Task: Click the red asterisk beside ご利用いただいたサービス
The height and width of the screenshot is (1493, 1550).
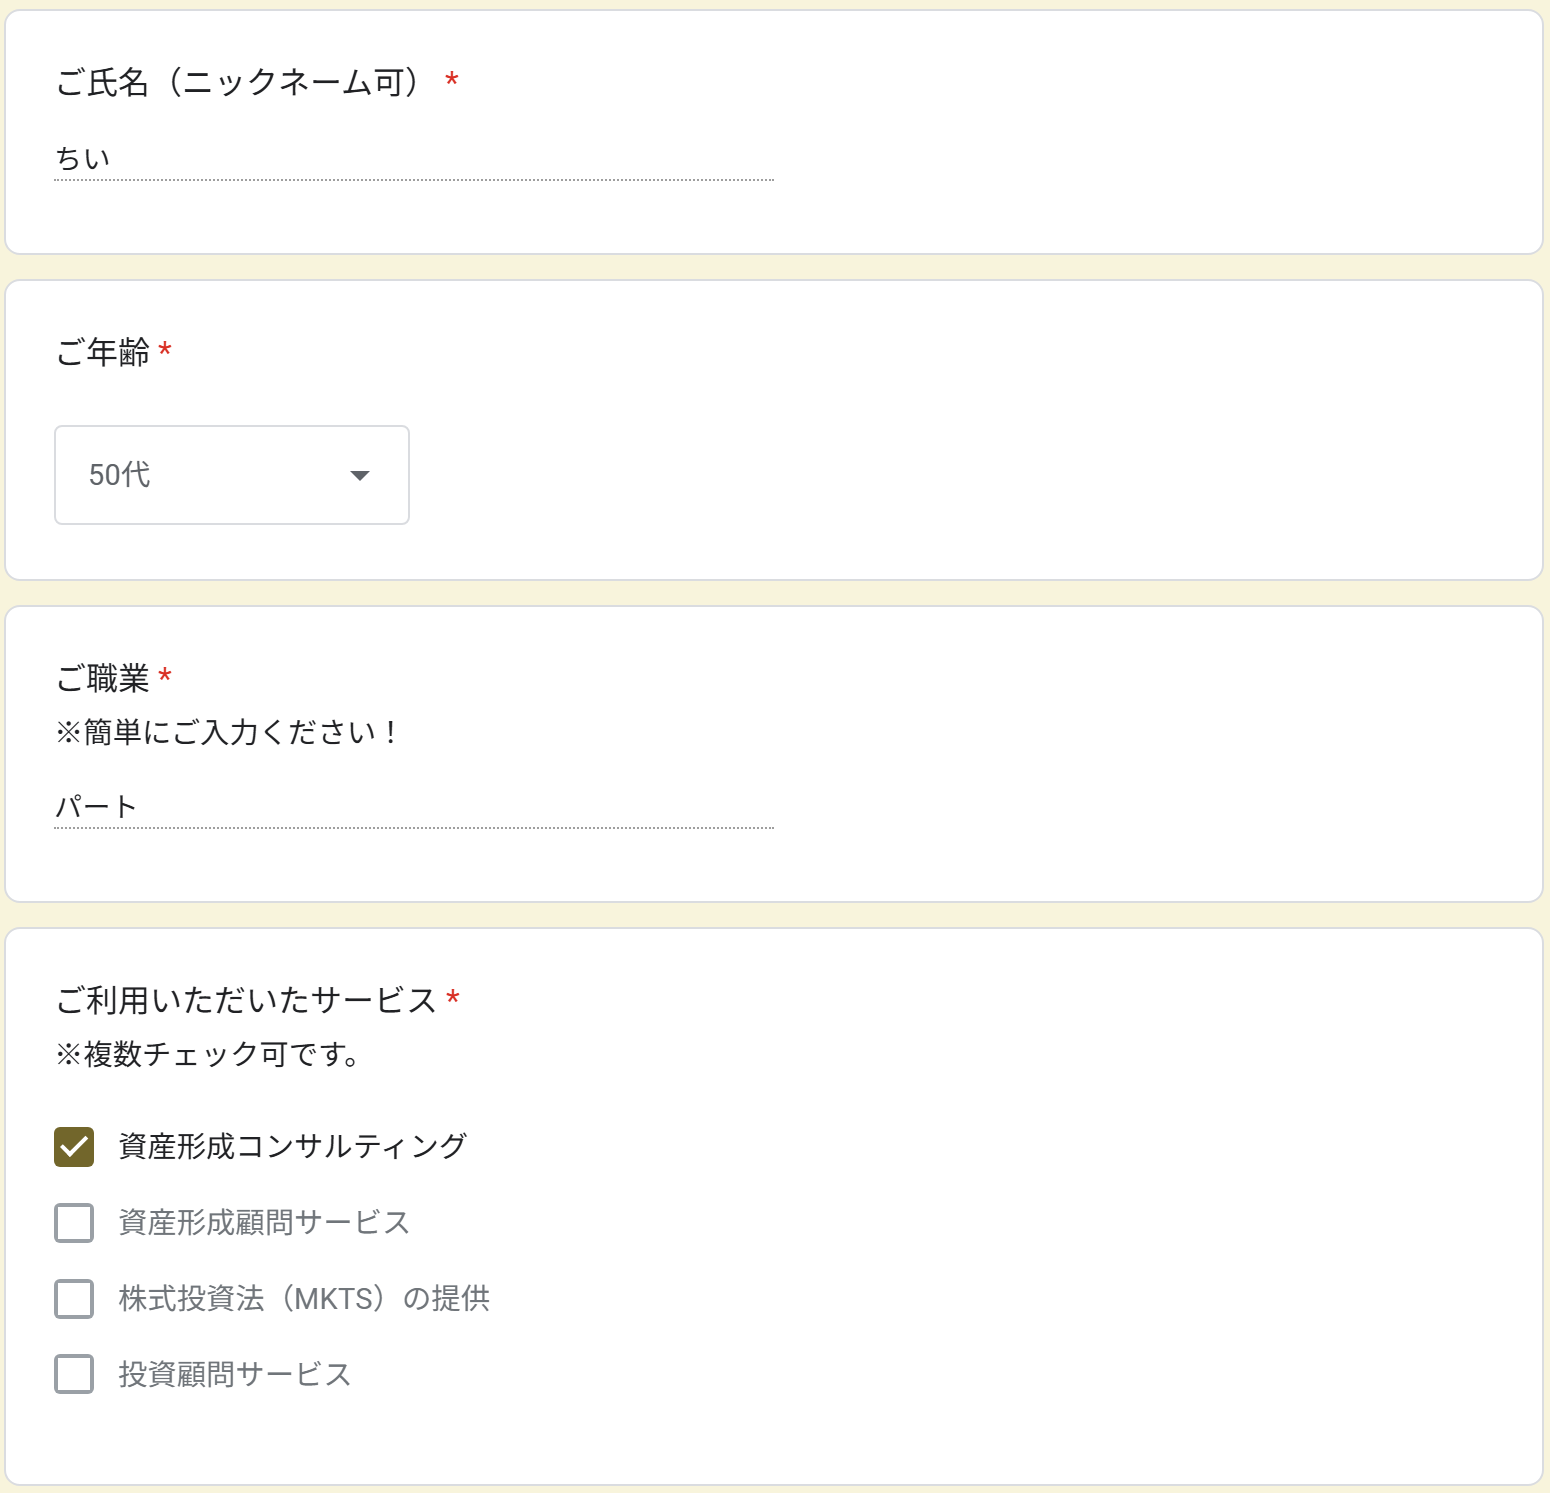Action: (453, 998)
